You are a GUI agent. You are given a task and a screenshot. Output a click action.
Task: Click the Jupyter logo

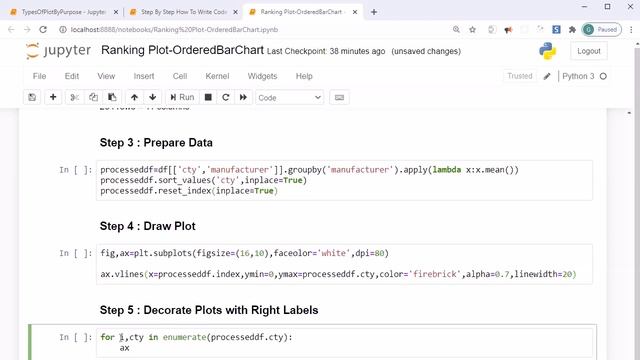tap(58, 51)
